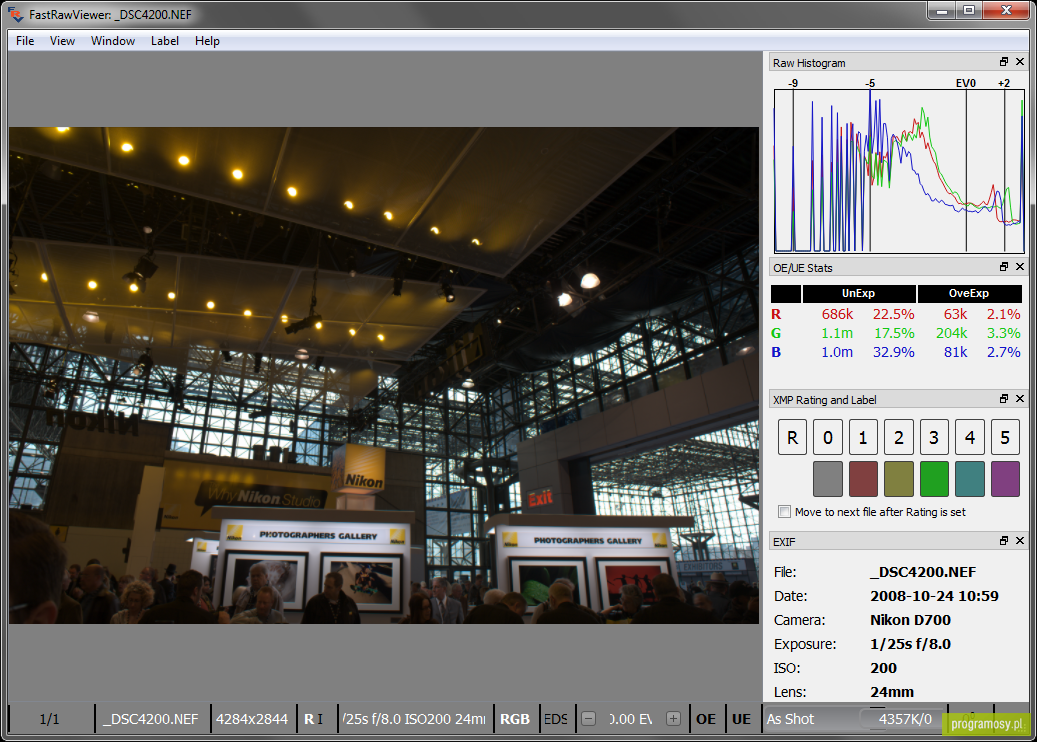Apply the purple color label
This screenshot has height=742, width=1037.
pos(1005,479)
